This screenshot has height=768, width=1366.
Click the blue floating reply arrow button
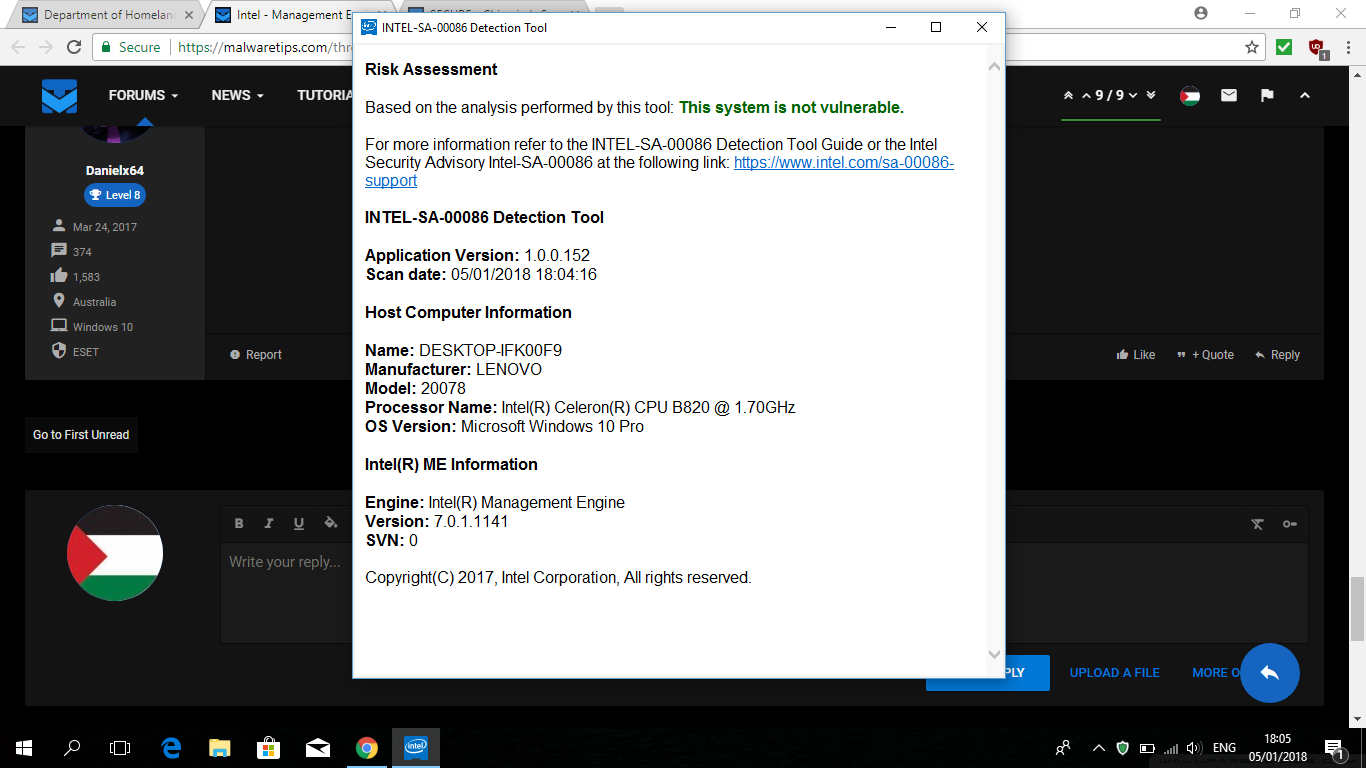(x=1270, y=673)
